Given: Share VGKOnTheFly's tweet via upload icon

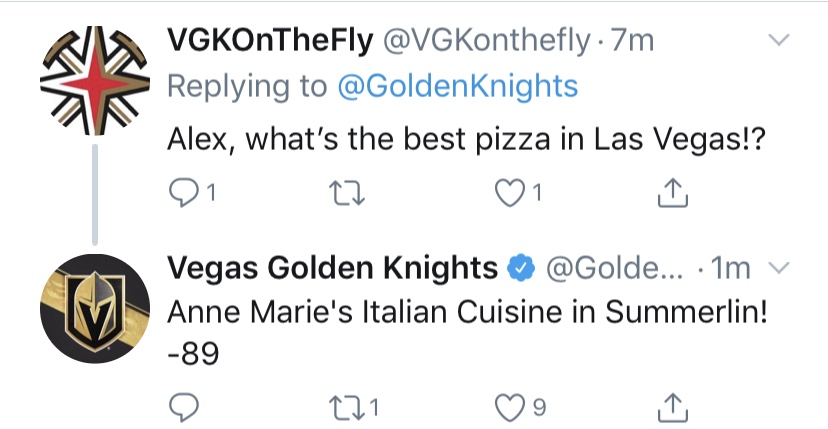Looking at the screenshot, I should (673, 192).
